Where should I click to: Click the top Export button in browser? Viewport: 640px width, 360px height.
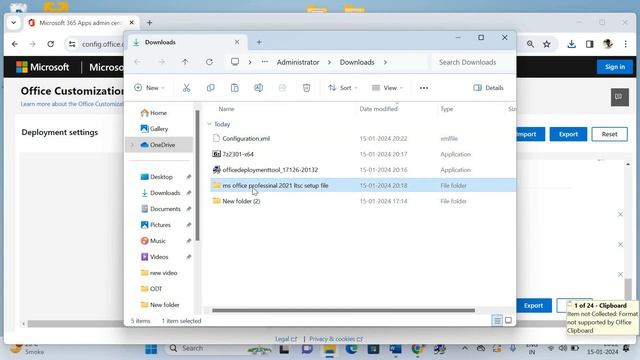coord(568,134)
